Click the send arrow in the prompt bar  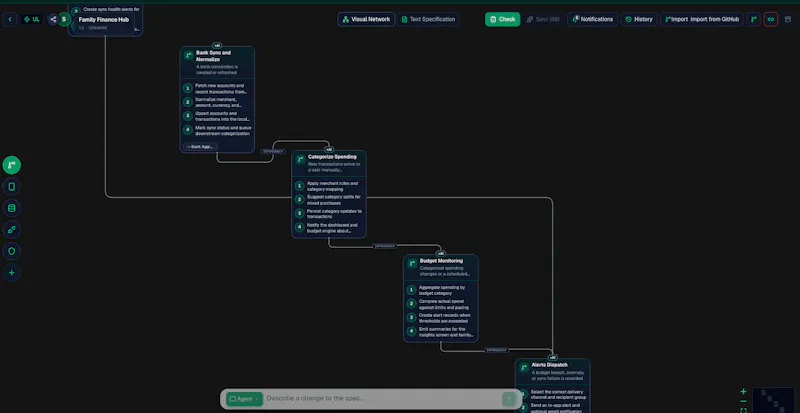click(509, 399)
